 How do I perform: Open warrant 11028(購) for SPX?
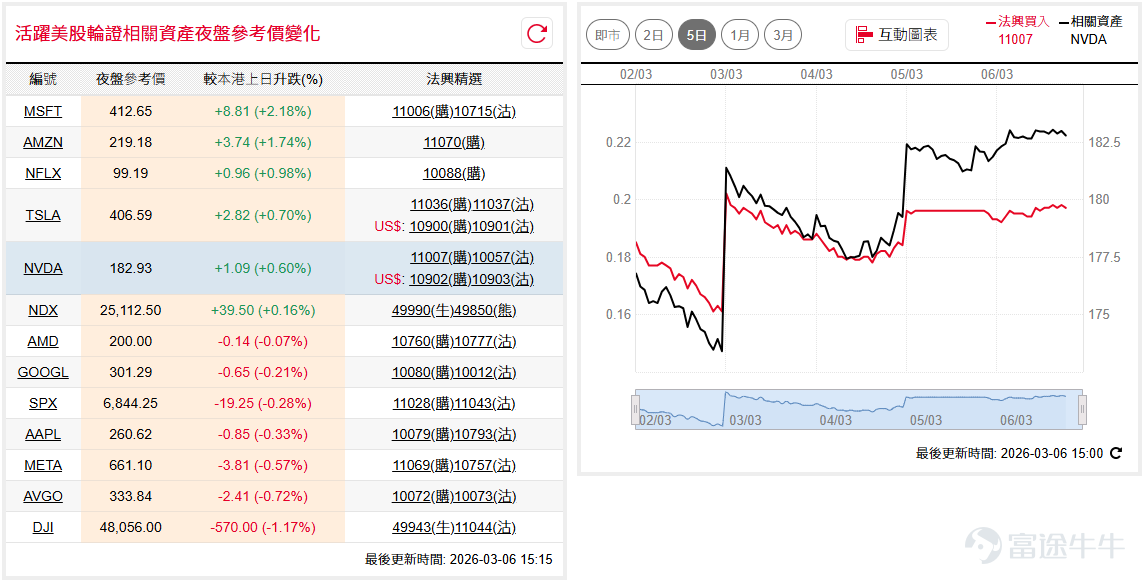[x=424, y=403]
